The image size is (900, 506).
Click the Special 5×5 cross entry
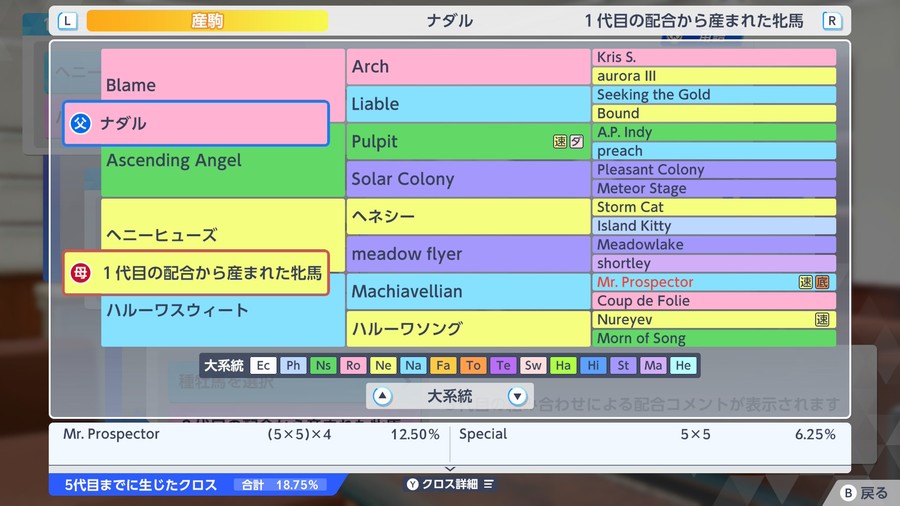647,434
